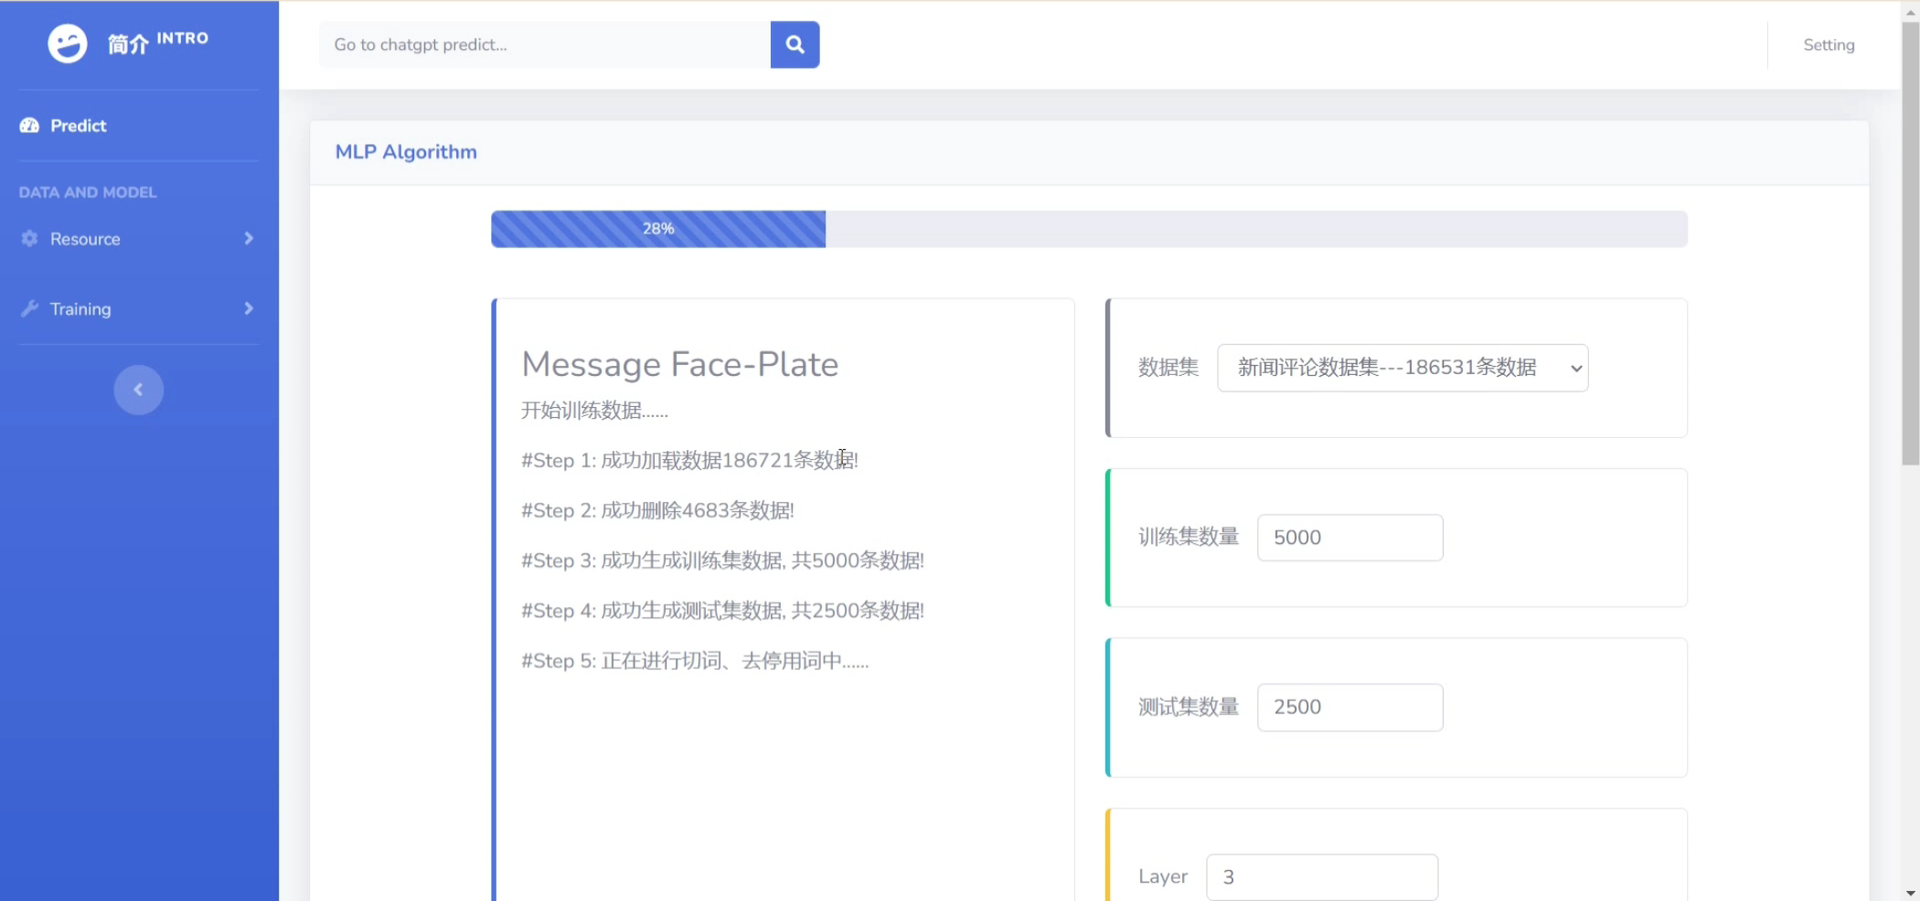The image size is (1920, 901).
Task: Click the Layer input showing 3
Action: tap(1322, 877)
